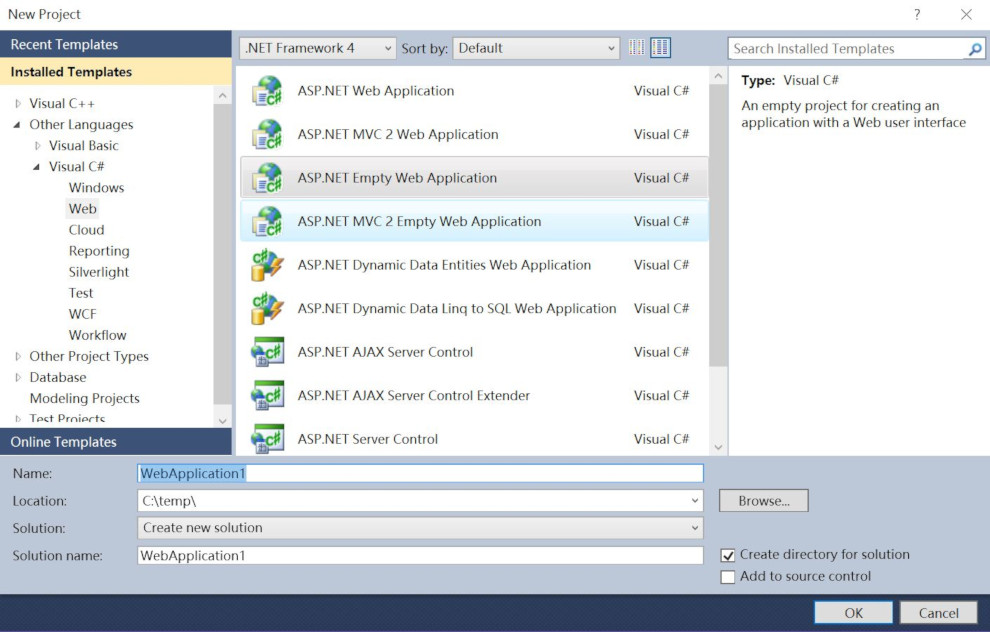The image size is (990, 632).
Task: Select the ASP.NET Web Application template icon
Action: click(x=268, y=90)
